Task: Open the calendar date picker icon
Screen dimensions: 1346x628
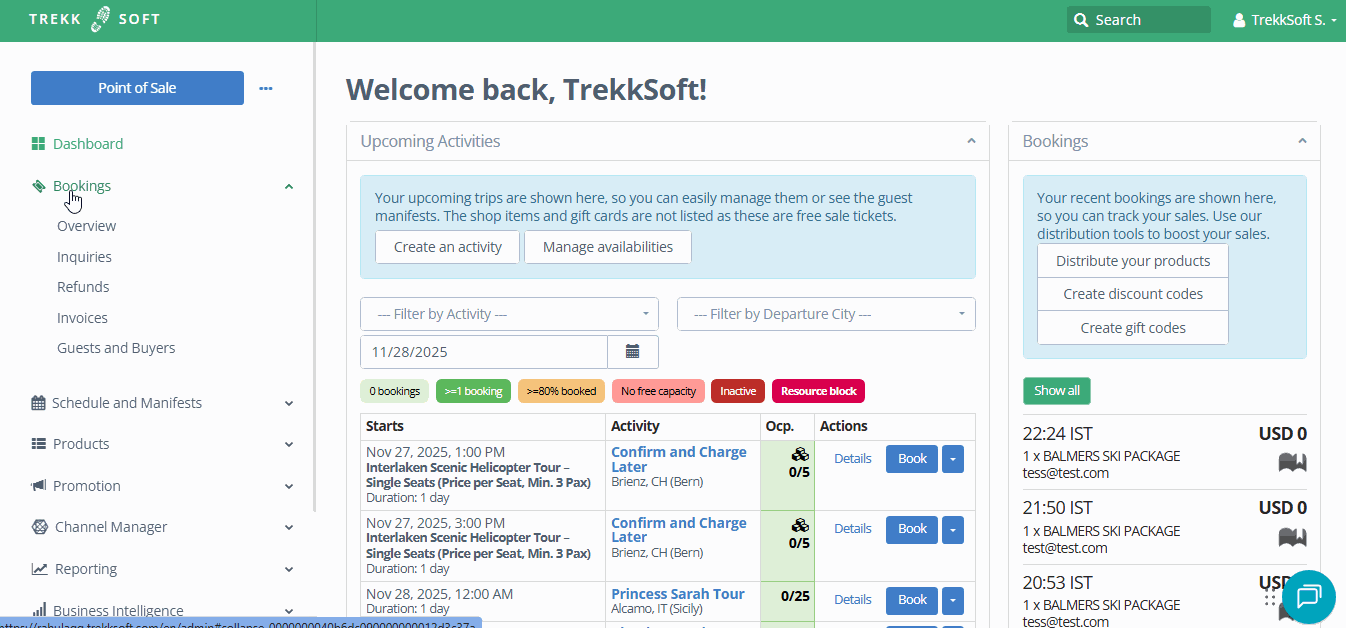Action: [x=632, y=352]
